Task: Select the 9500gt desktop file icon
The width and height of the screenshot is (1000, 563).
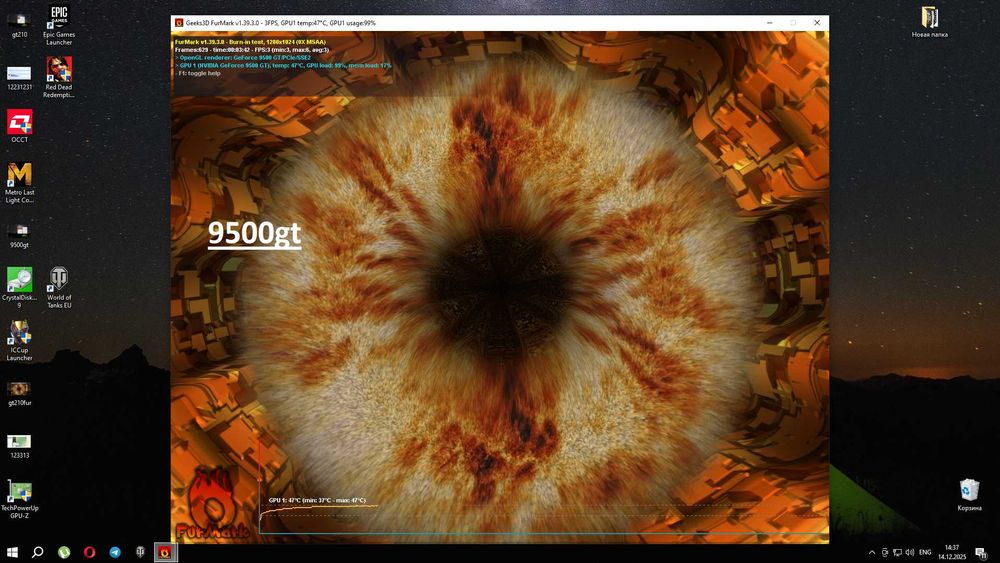Action: pyautogui.click(x=19, y=235)
